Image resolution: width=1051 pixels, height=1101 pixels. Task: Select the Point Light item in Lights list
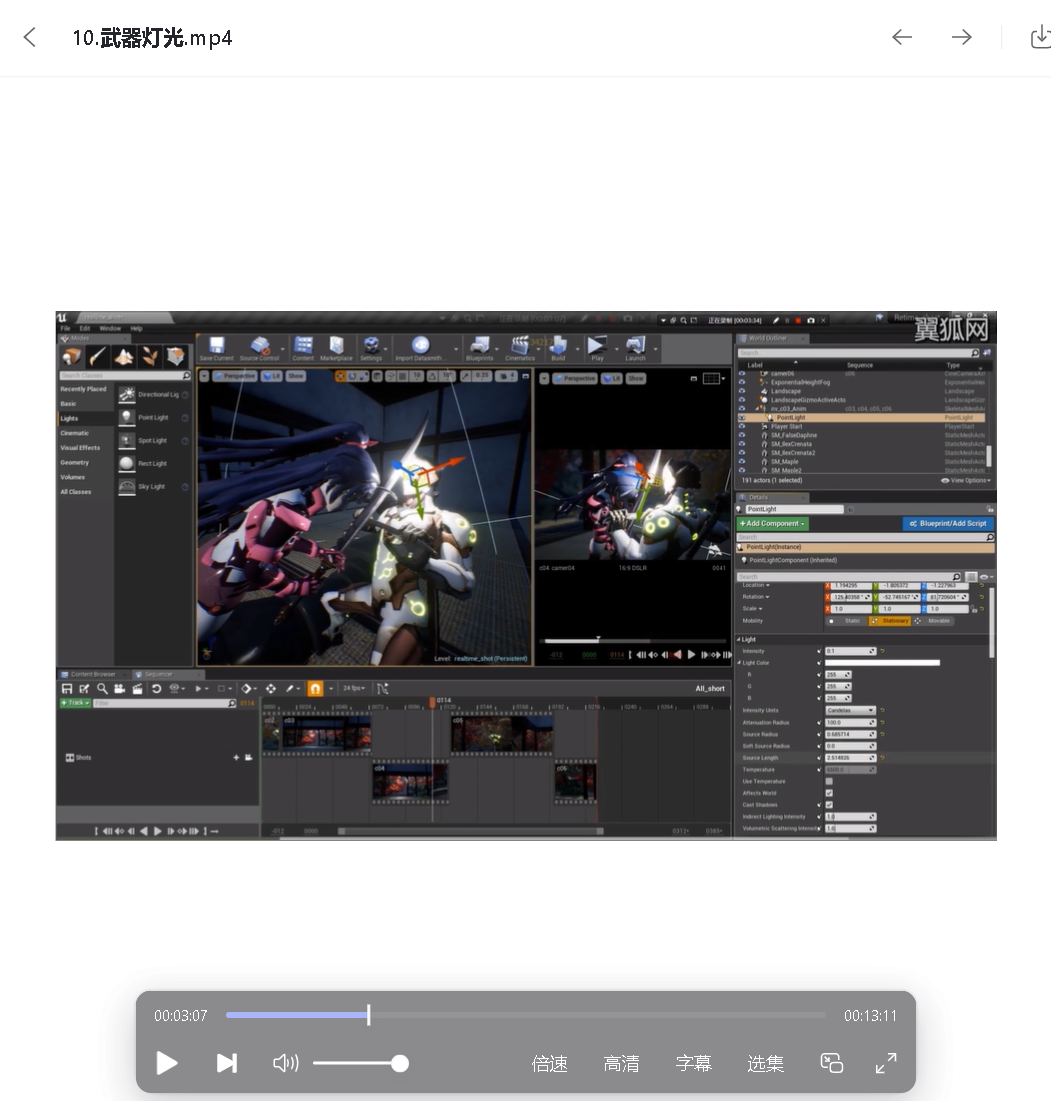tap(154, 418)
